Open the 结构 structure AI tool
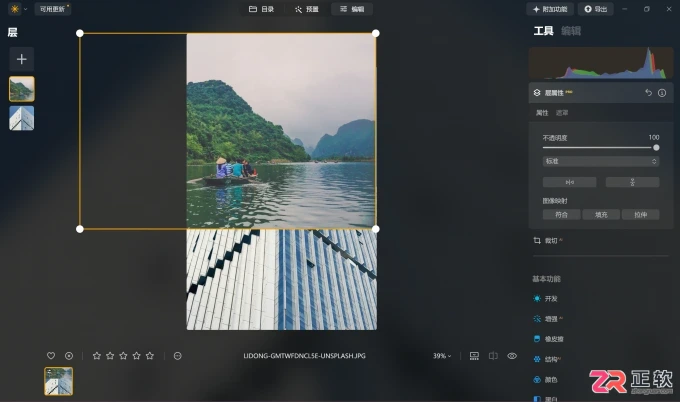 pyautogui.click(x=547, y=359)
